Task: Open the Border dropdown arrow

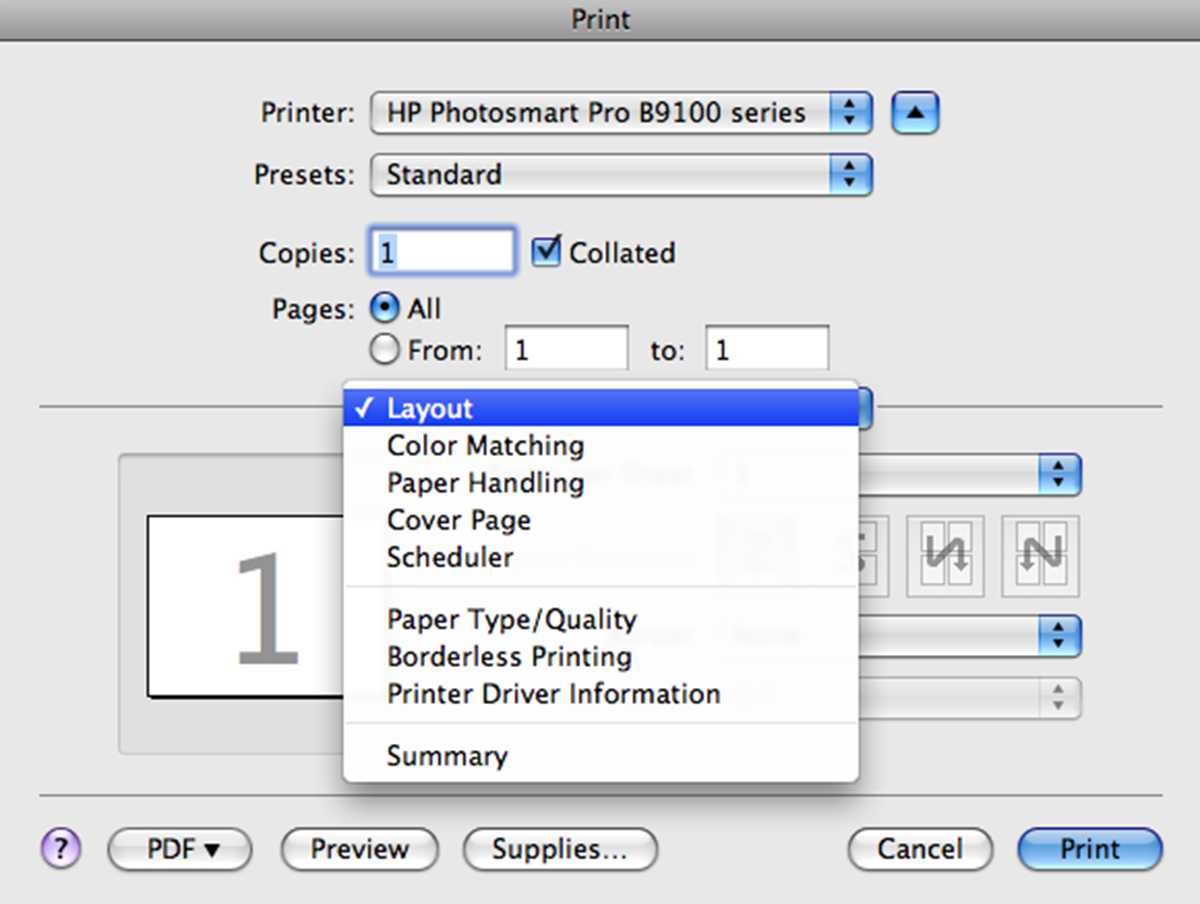Action: (1060, 636)
